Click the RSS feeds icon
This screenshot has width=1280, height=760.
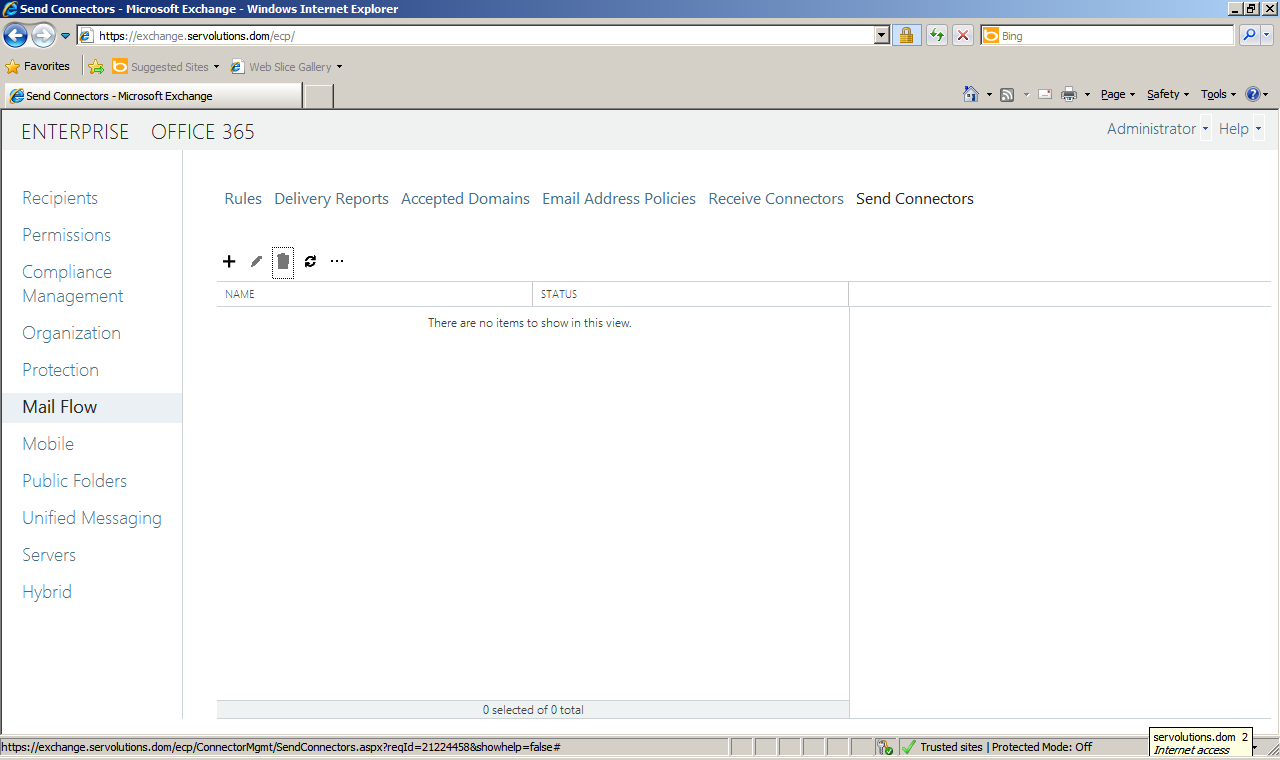click(x=1008, y=95)
